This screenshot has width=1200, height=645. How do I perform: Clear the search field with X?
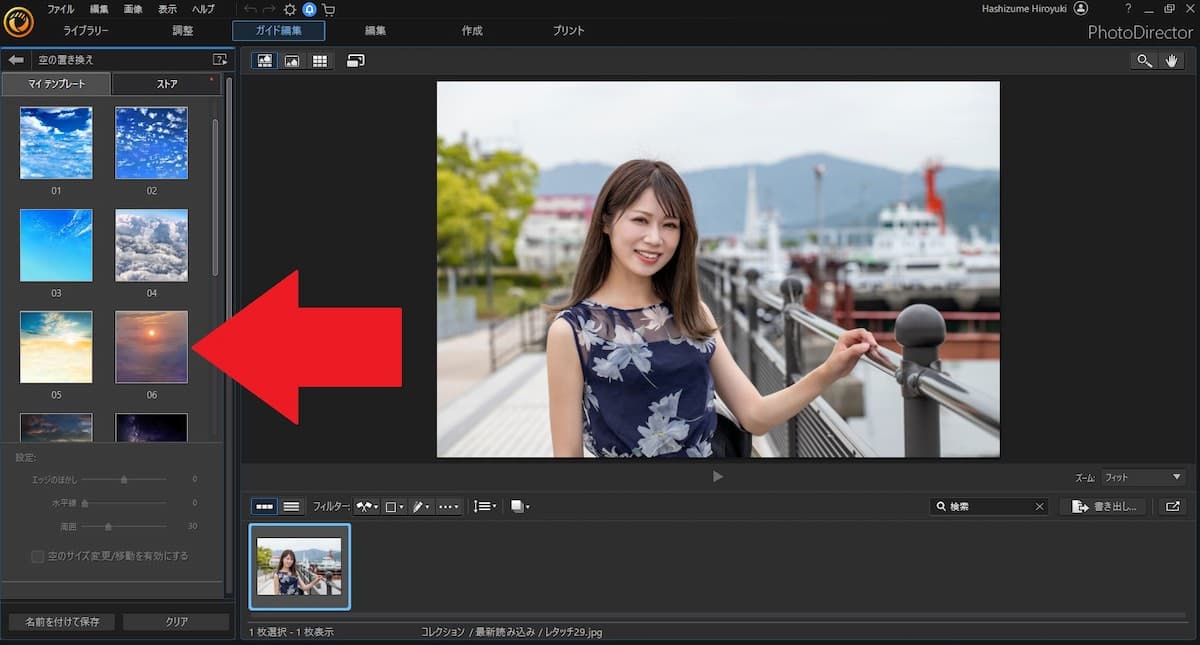point(1039,507)
